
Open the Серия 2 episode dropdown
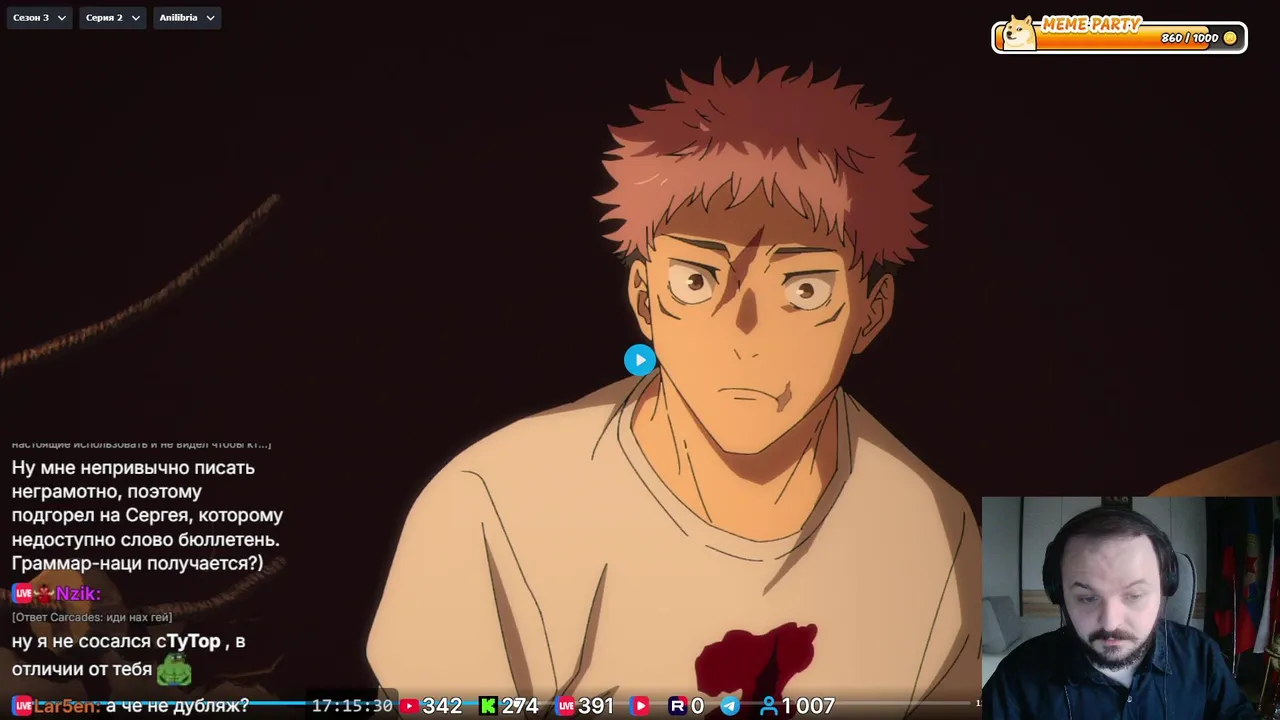(x=112, y=18)
